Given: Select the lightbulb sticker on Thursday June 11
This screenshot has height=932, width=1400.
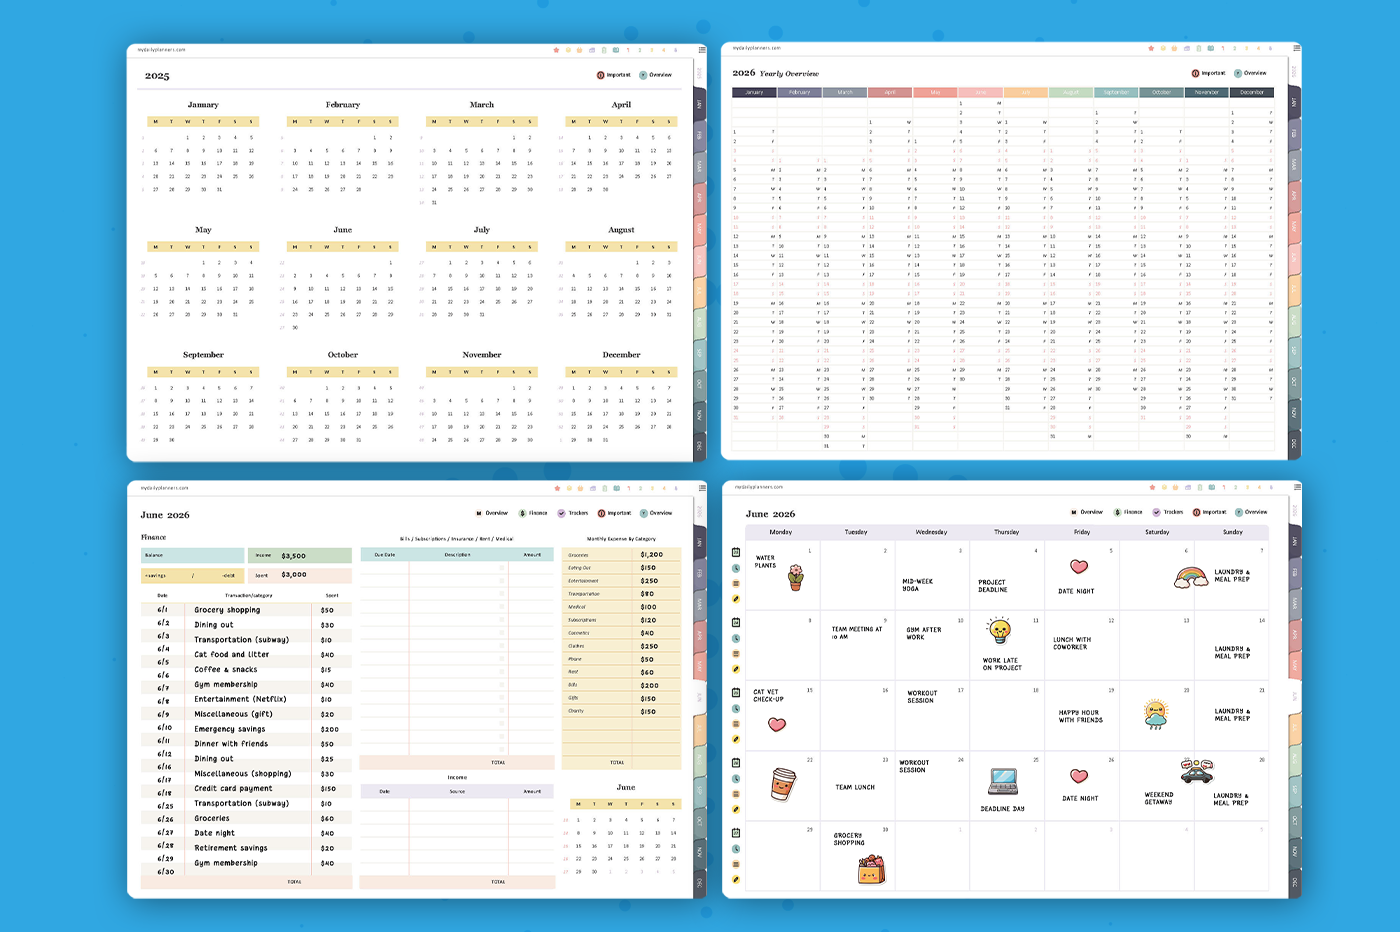Looking at the screenshot, I should 999,631.
